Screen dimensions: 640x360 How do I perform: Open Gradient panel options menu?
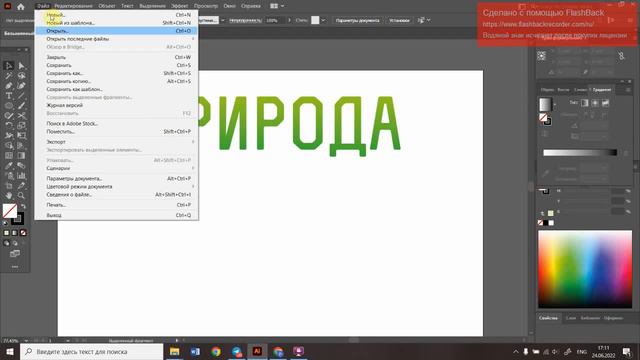click(x=628, y=90)
